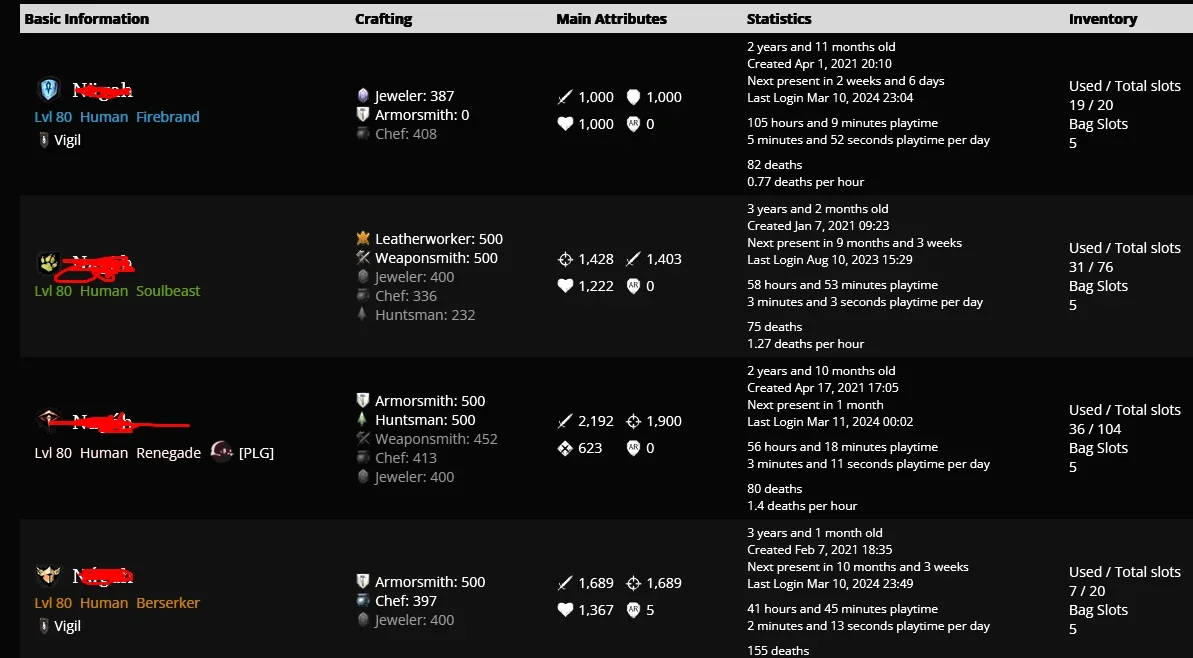1193x658 pixels.
Task: Click the agony resistance icon showing 5
Action: pos(633,610)
